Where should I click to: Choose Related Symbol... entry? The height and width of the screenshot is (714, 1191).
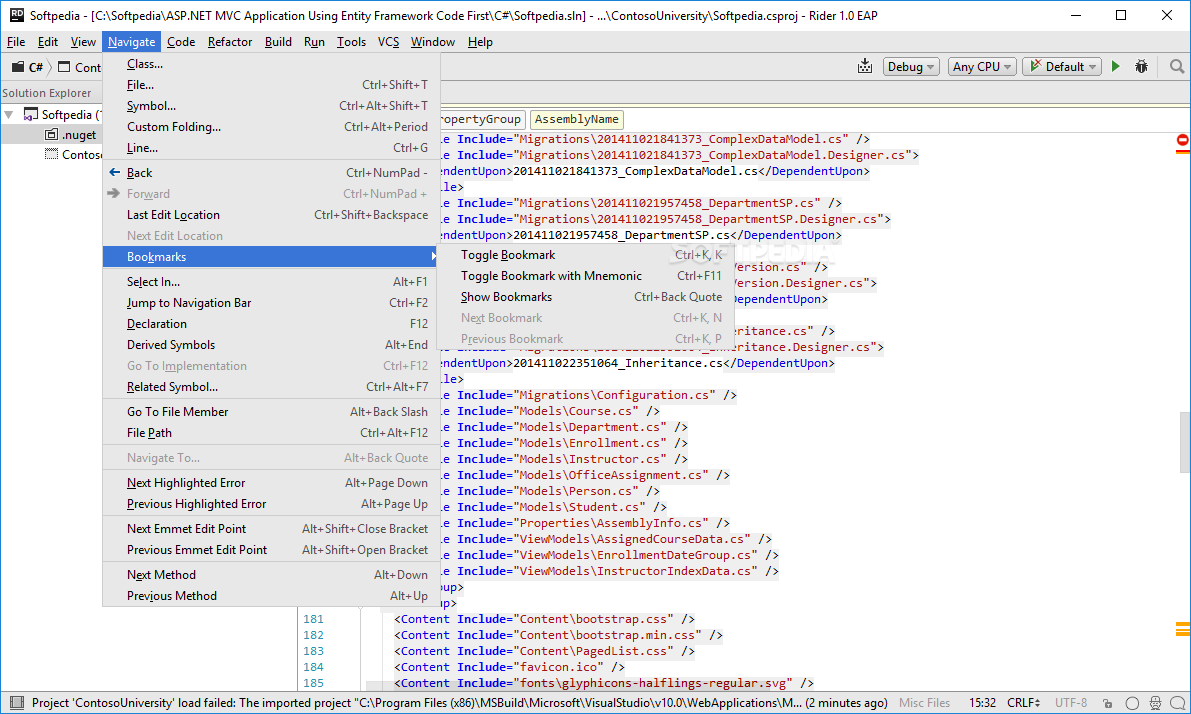click(x=271, y=387)
